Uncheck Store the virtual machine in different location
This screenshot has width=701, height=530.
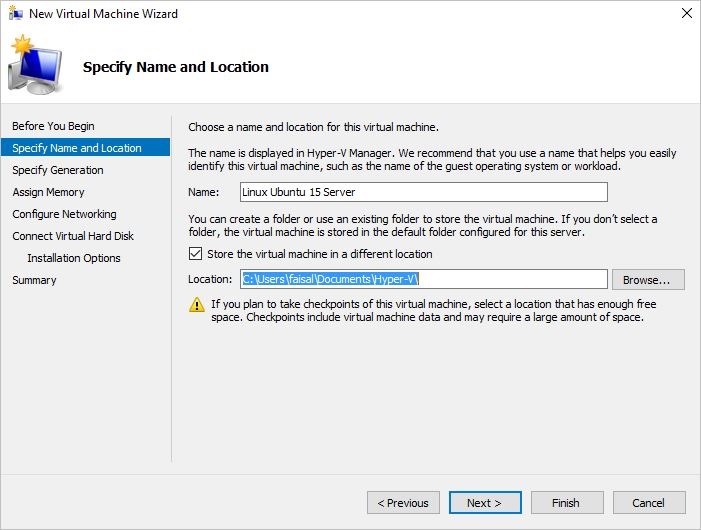pyautogui.click(x=195, y=254)
